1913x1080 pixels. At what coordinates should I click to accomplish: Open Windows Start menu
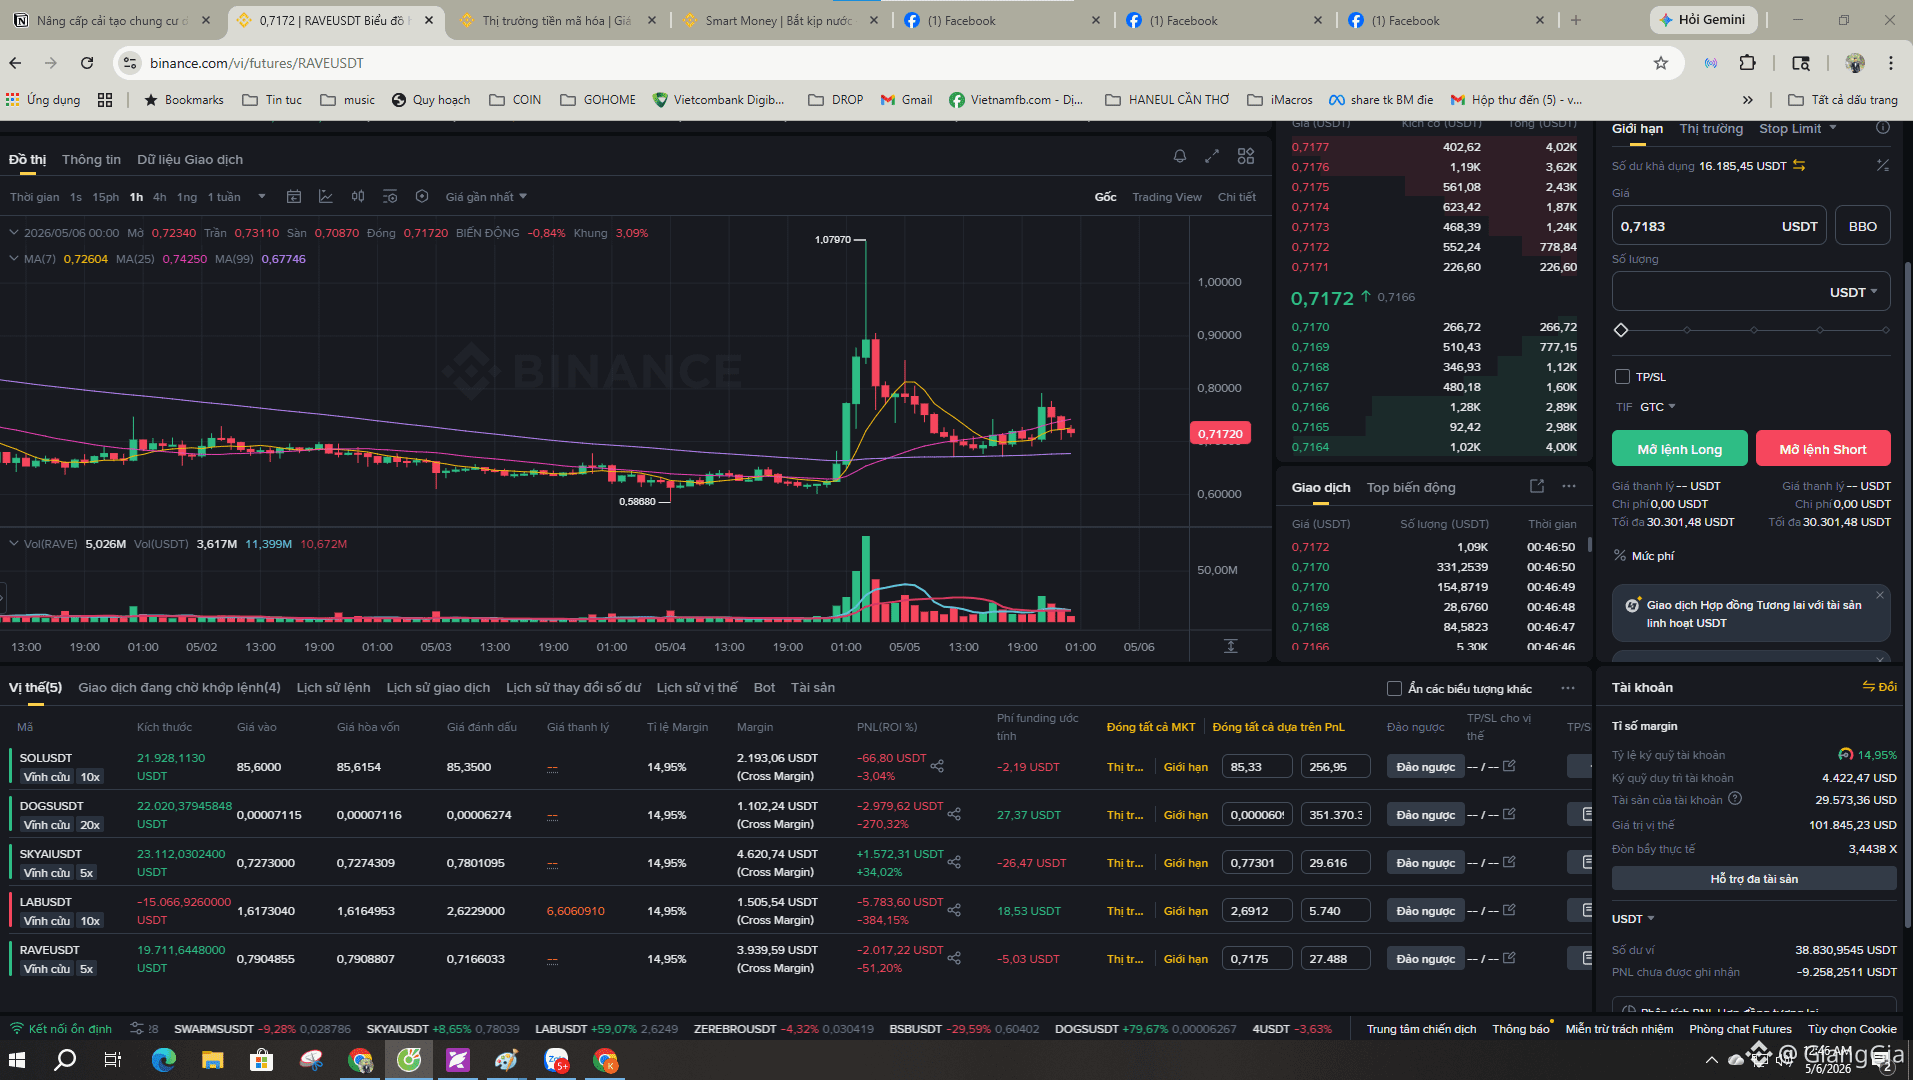(x=17, y=1060)
